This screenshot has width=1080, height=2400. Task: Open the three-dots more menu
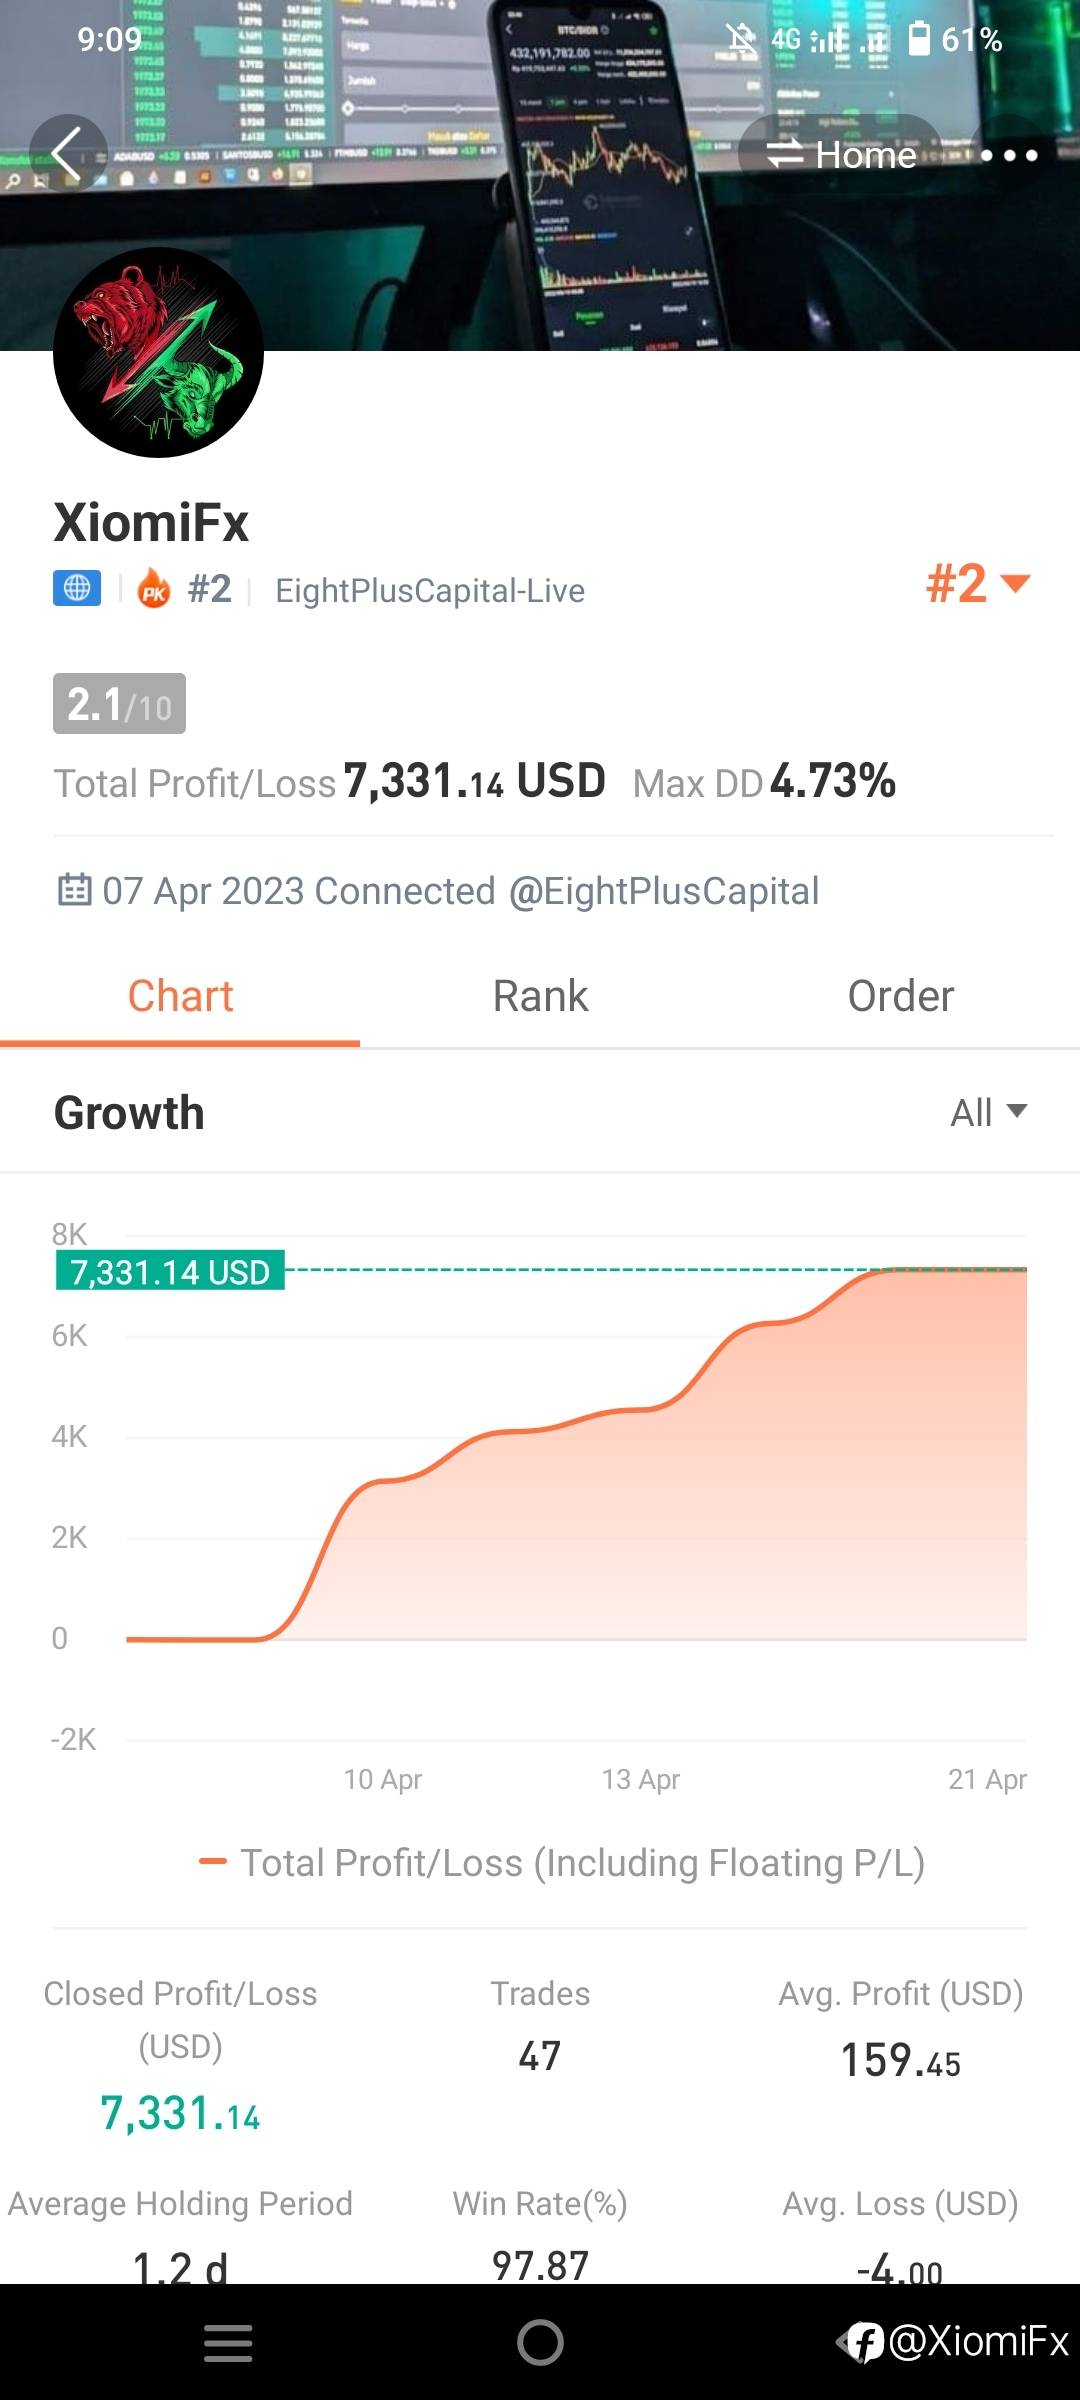[x=1009, y=155]
